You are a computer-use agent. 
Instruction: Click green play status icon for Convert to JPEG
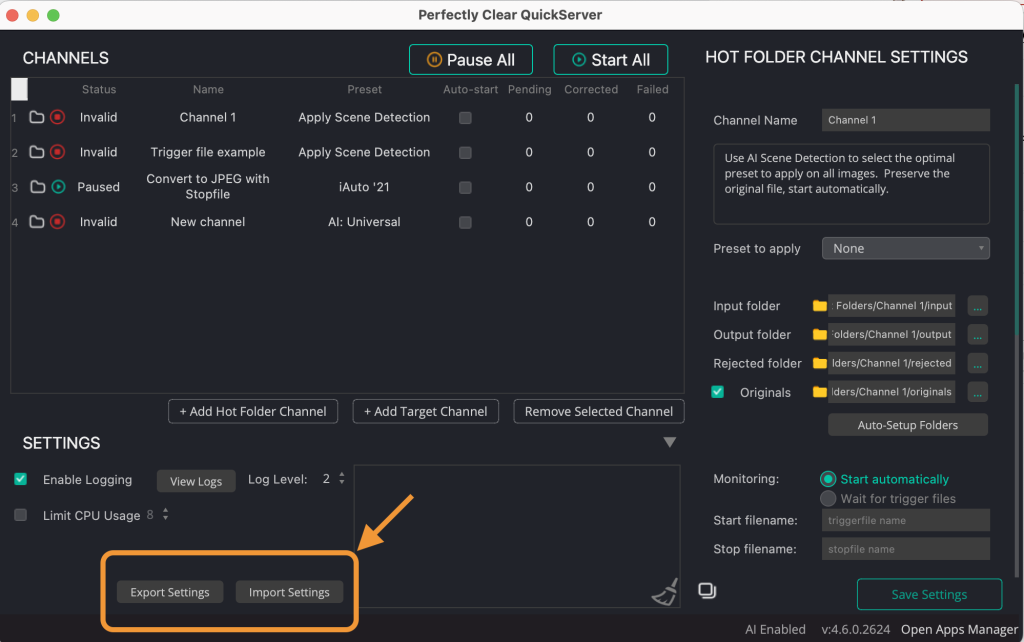(x=58, y=187)
